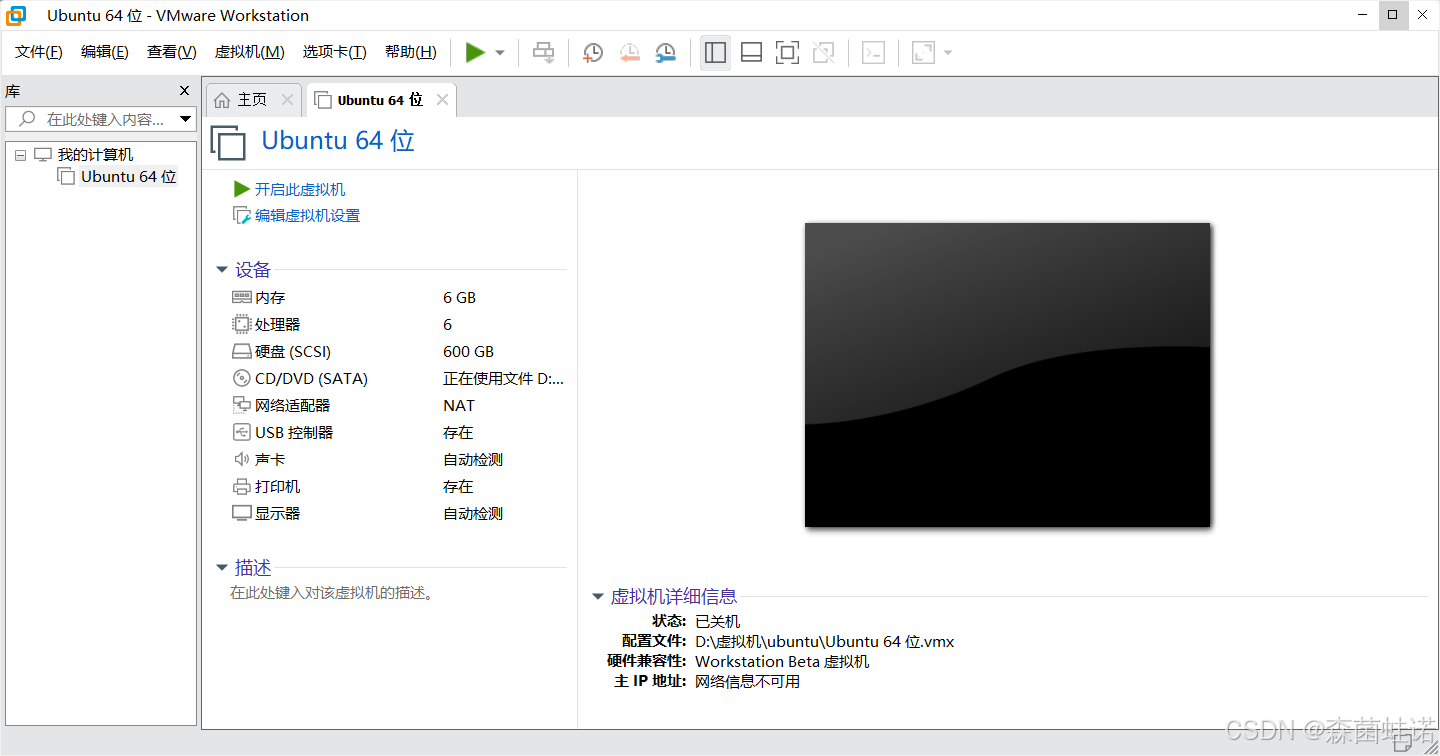Click the 硬盘 (SCSI) disk icon

click(x=241, y=352)
